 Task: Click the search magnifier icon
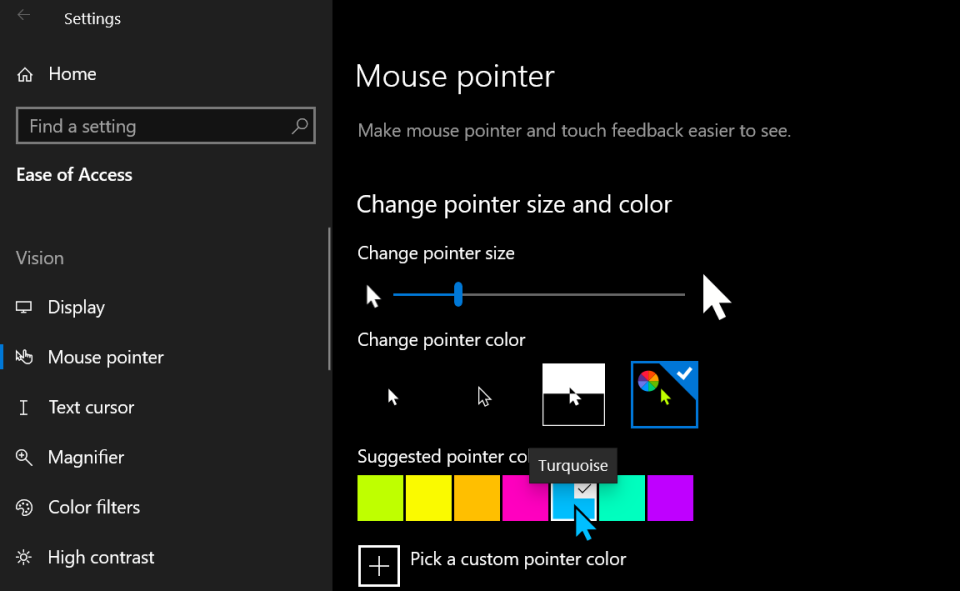coord(299,126)
